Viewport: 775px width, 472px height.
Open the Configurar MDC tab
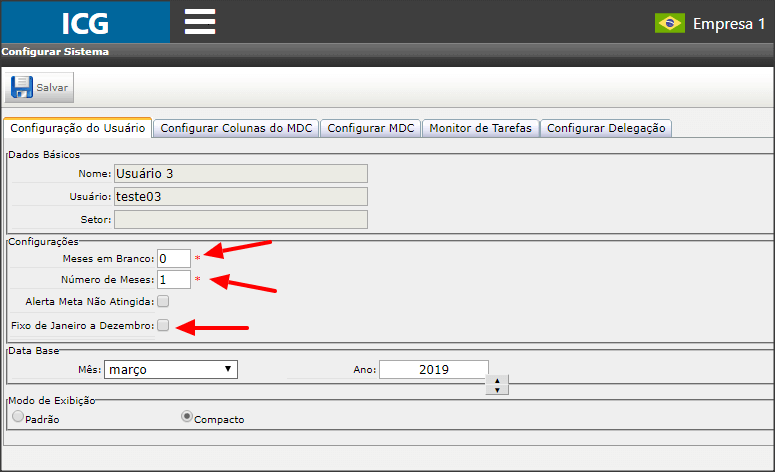point(371,128)
